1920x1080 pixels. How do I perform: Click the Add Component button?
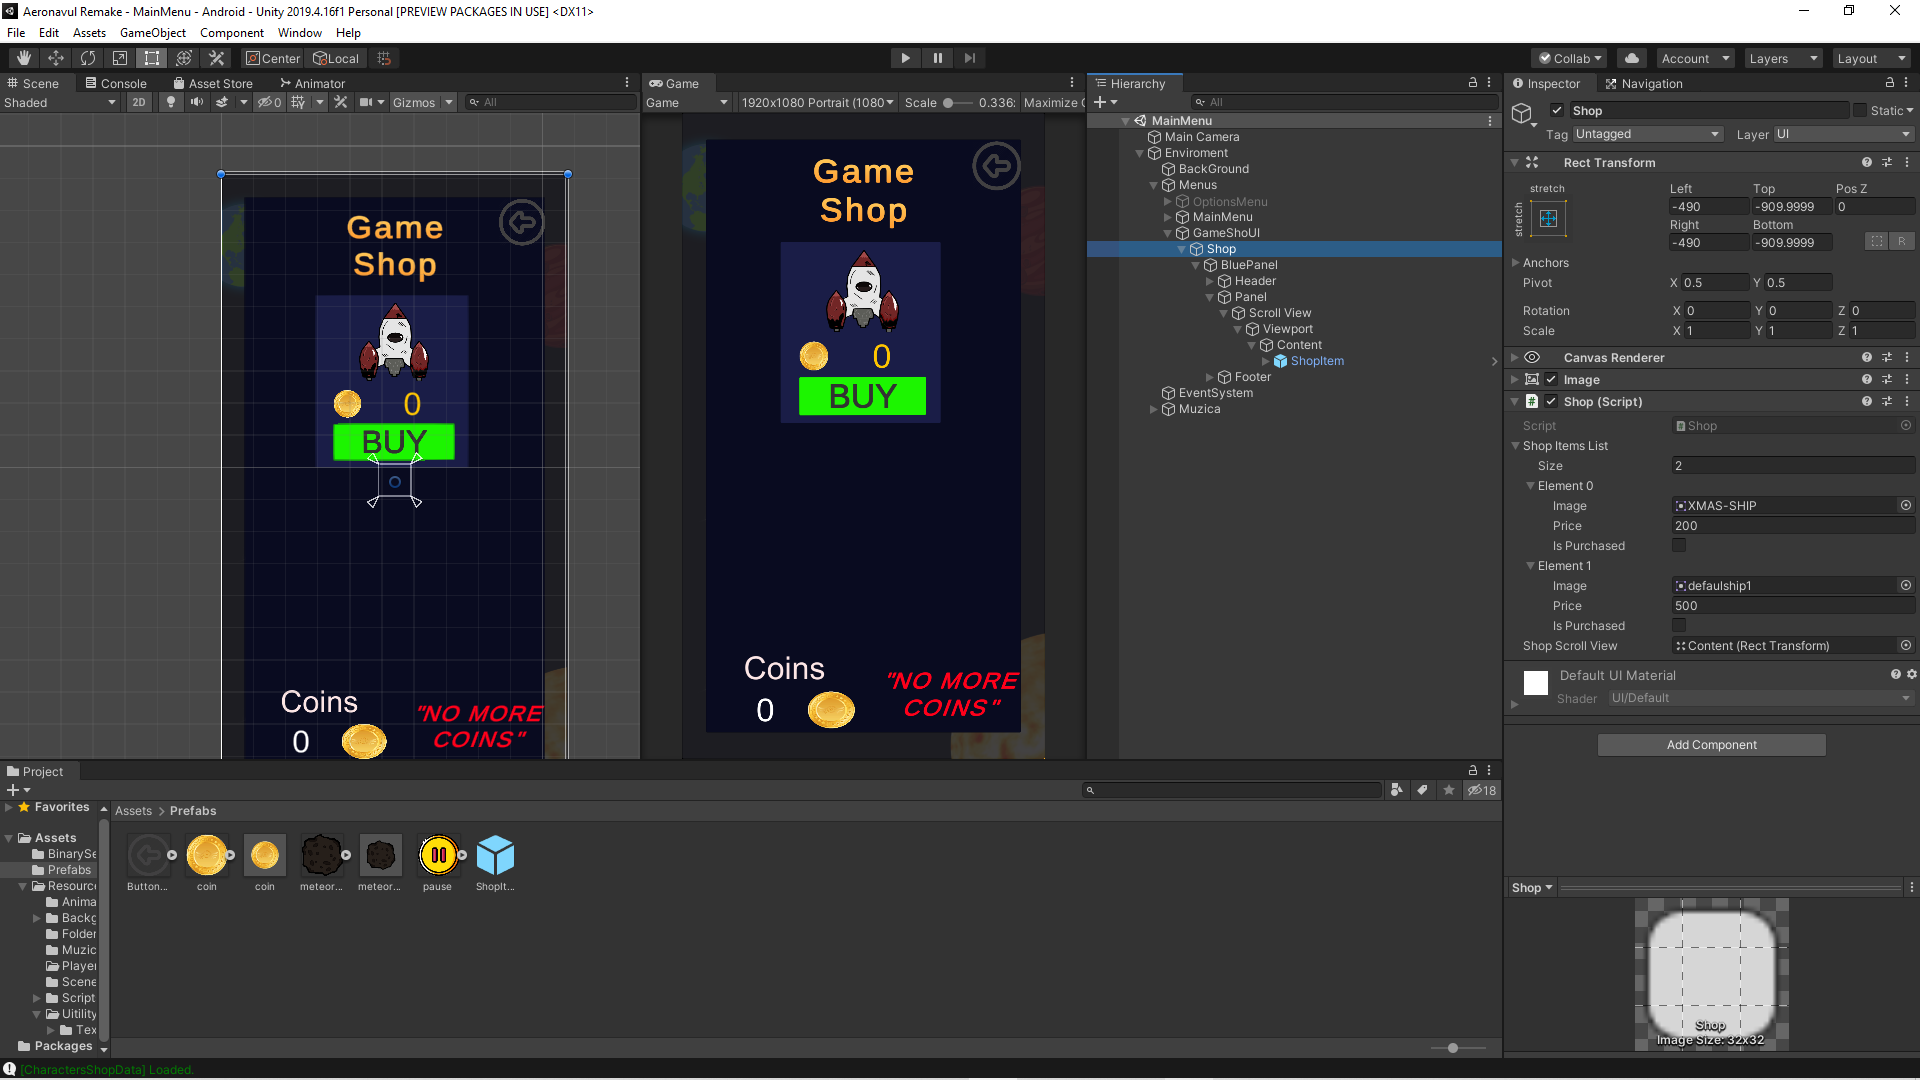click(x=1711, y=745)
